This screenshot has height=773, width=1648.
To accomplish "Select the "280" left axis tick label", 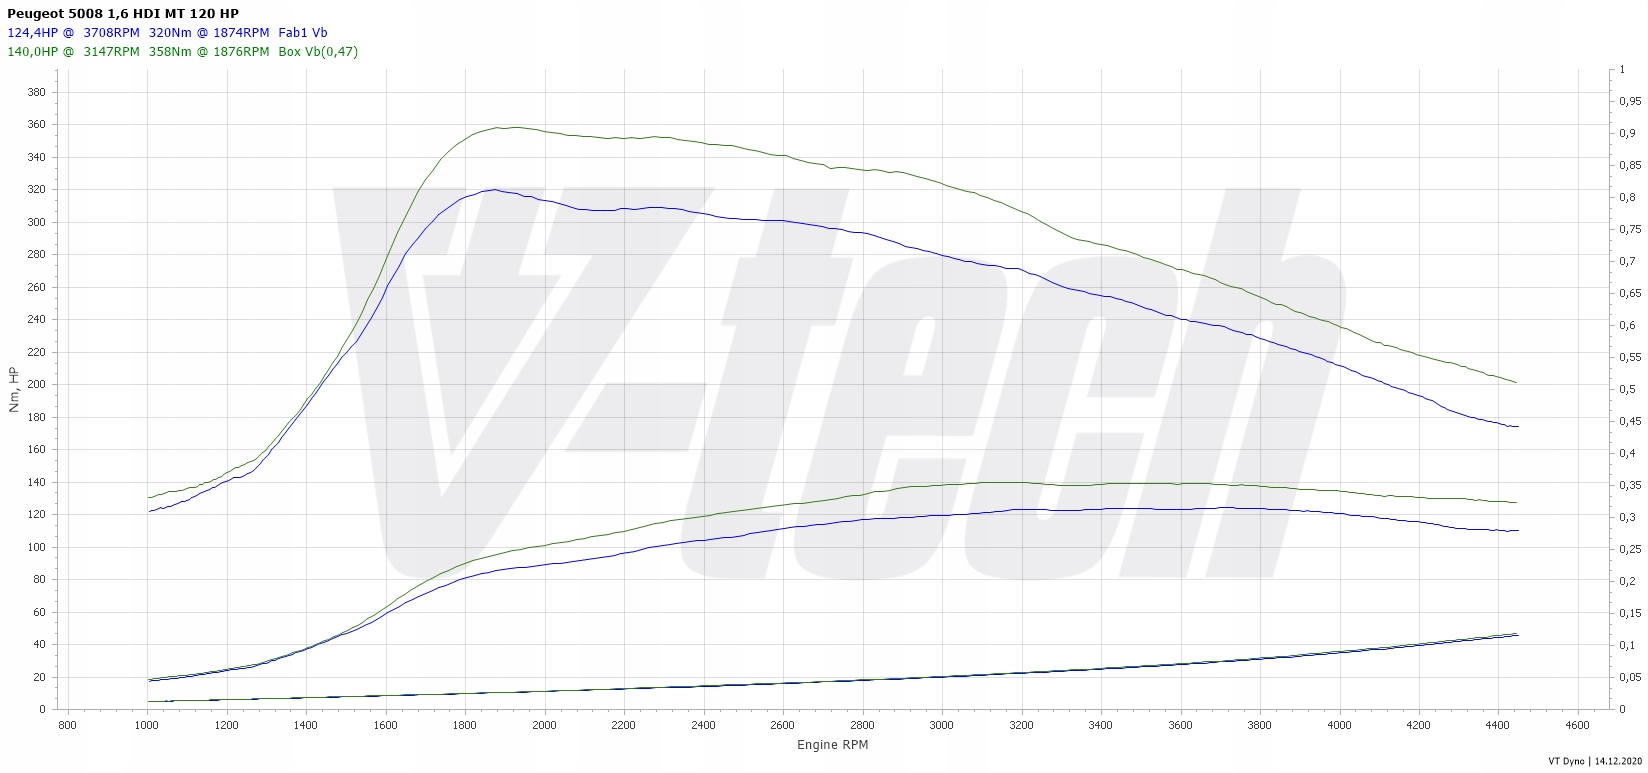I will [36, 255].
